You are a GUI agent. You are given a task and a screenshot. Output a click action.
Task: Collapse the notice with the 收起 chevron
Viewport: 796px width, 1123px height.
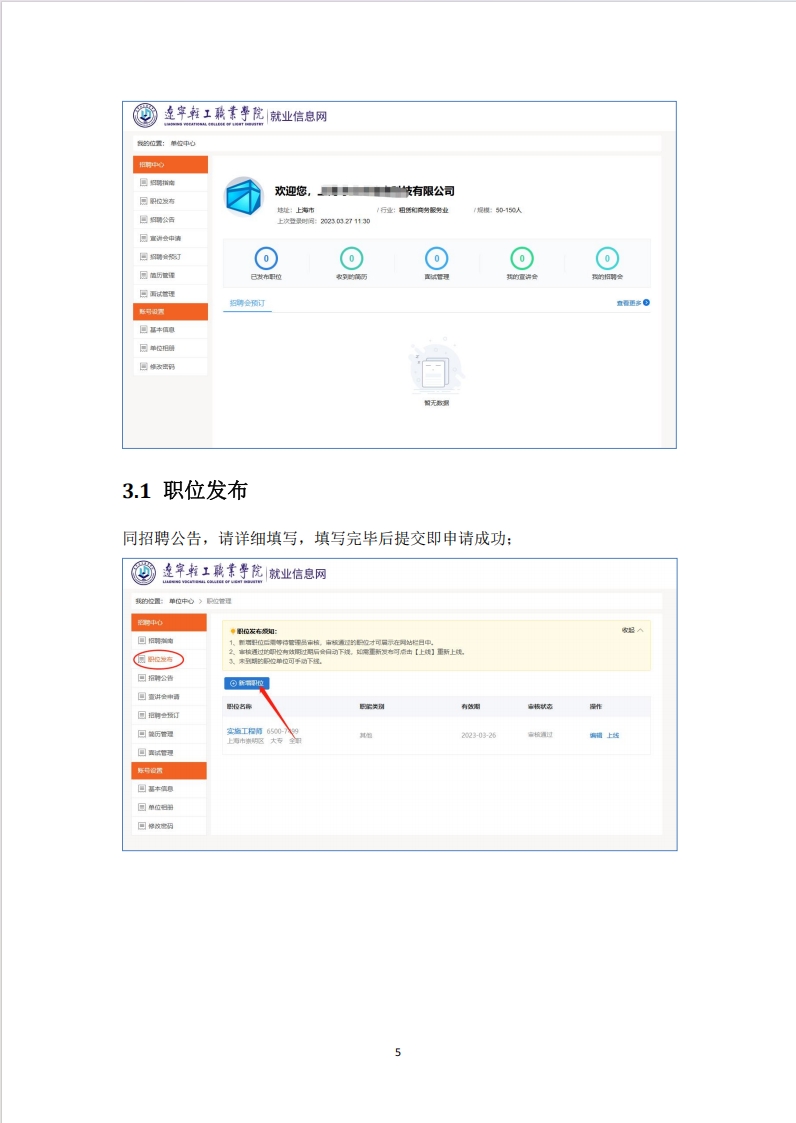click(x=641, y=630)
